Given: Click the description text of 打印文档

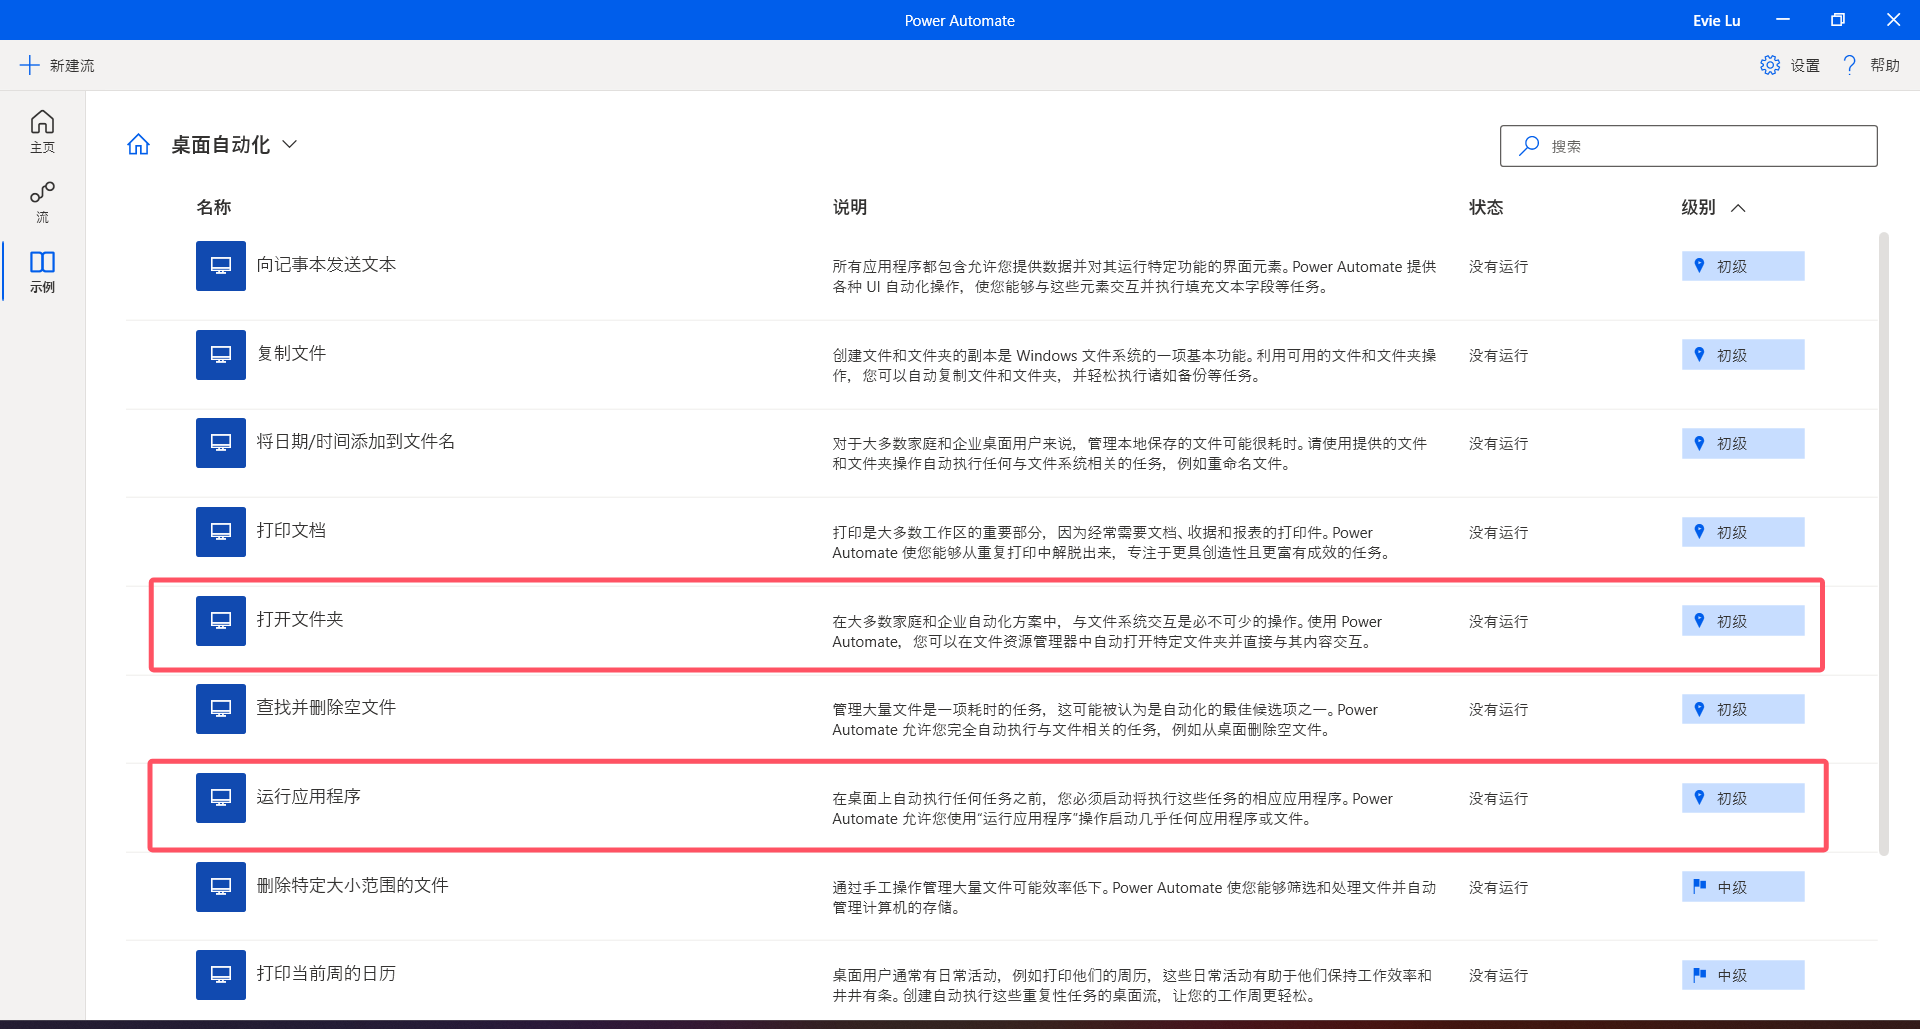Looking at the screenshot, I should coord(1112,542).
